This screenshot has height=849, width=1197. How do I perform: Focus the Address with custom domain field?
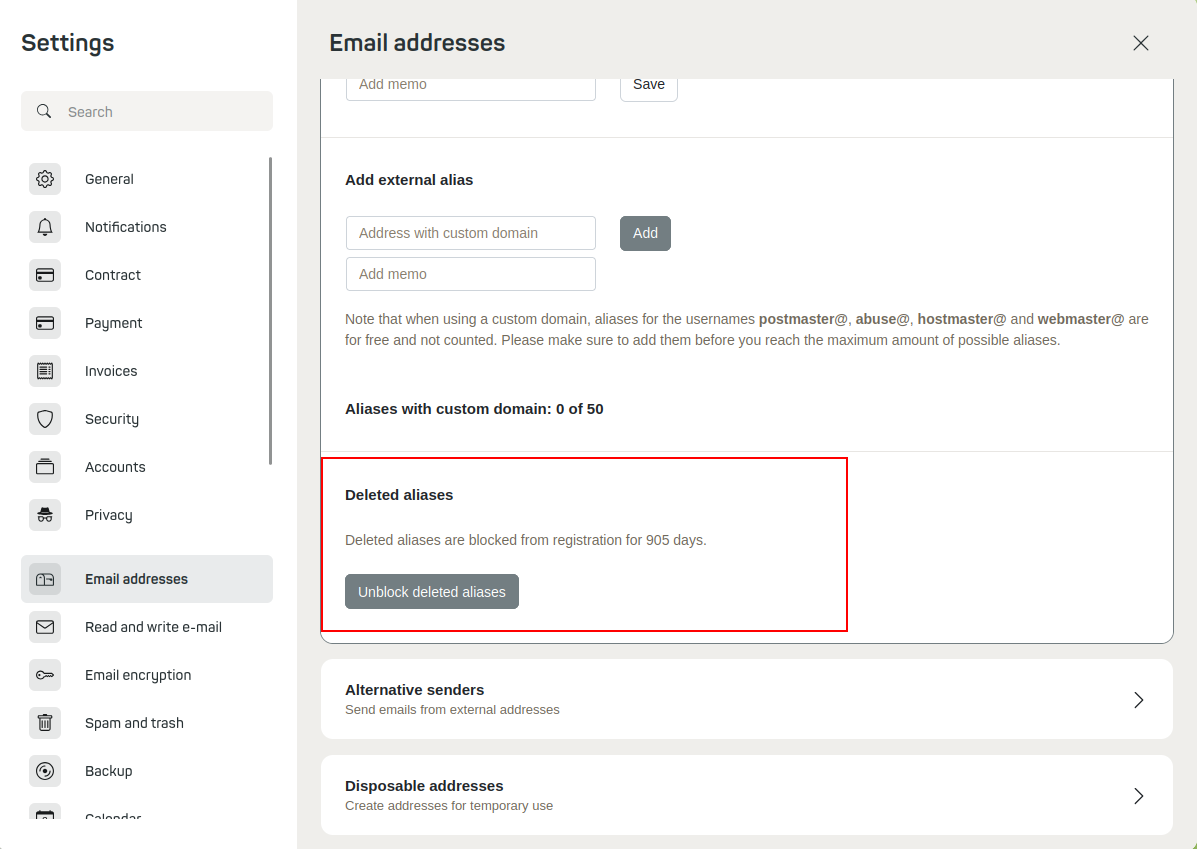coord(471,233)
